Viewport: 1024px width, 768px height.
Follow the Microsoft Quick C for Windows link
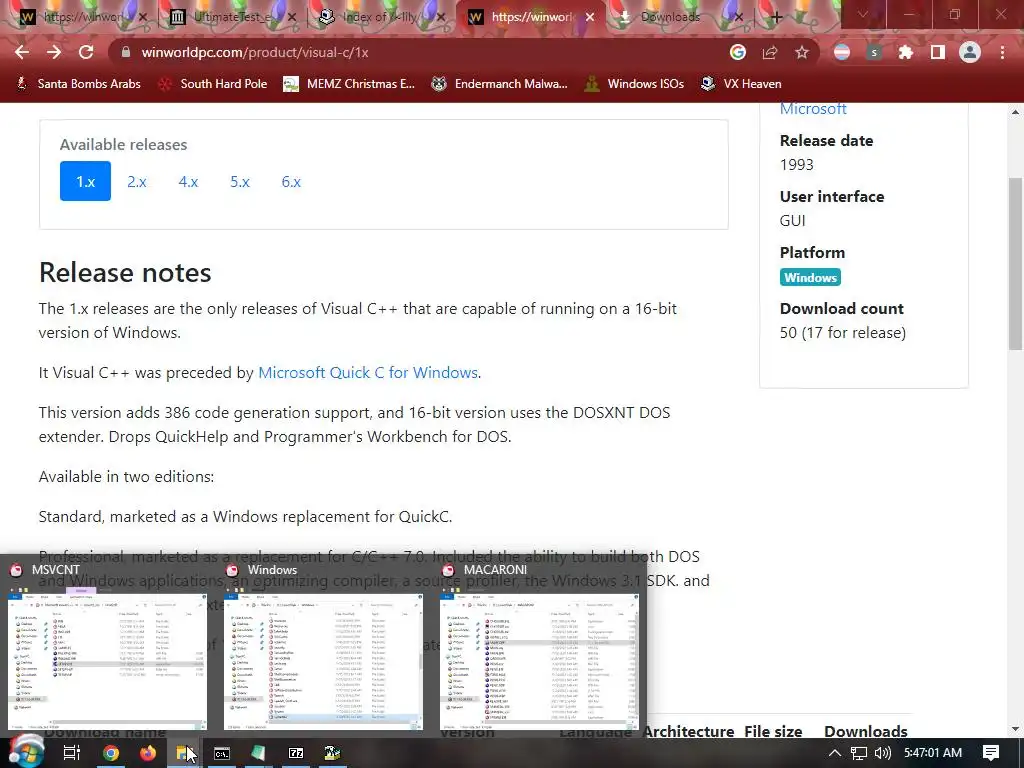[x=368, y=372]
